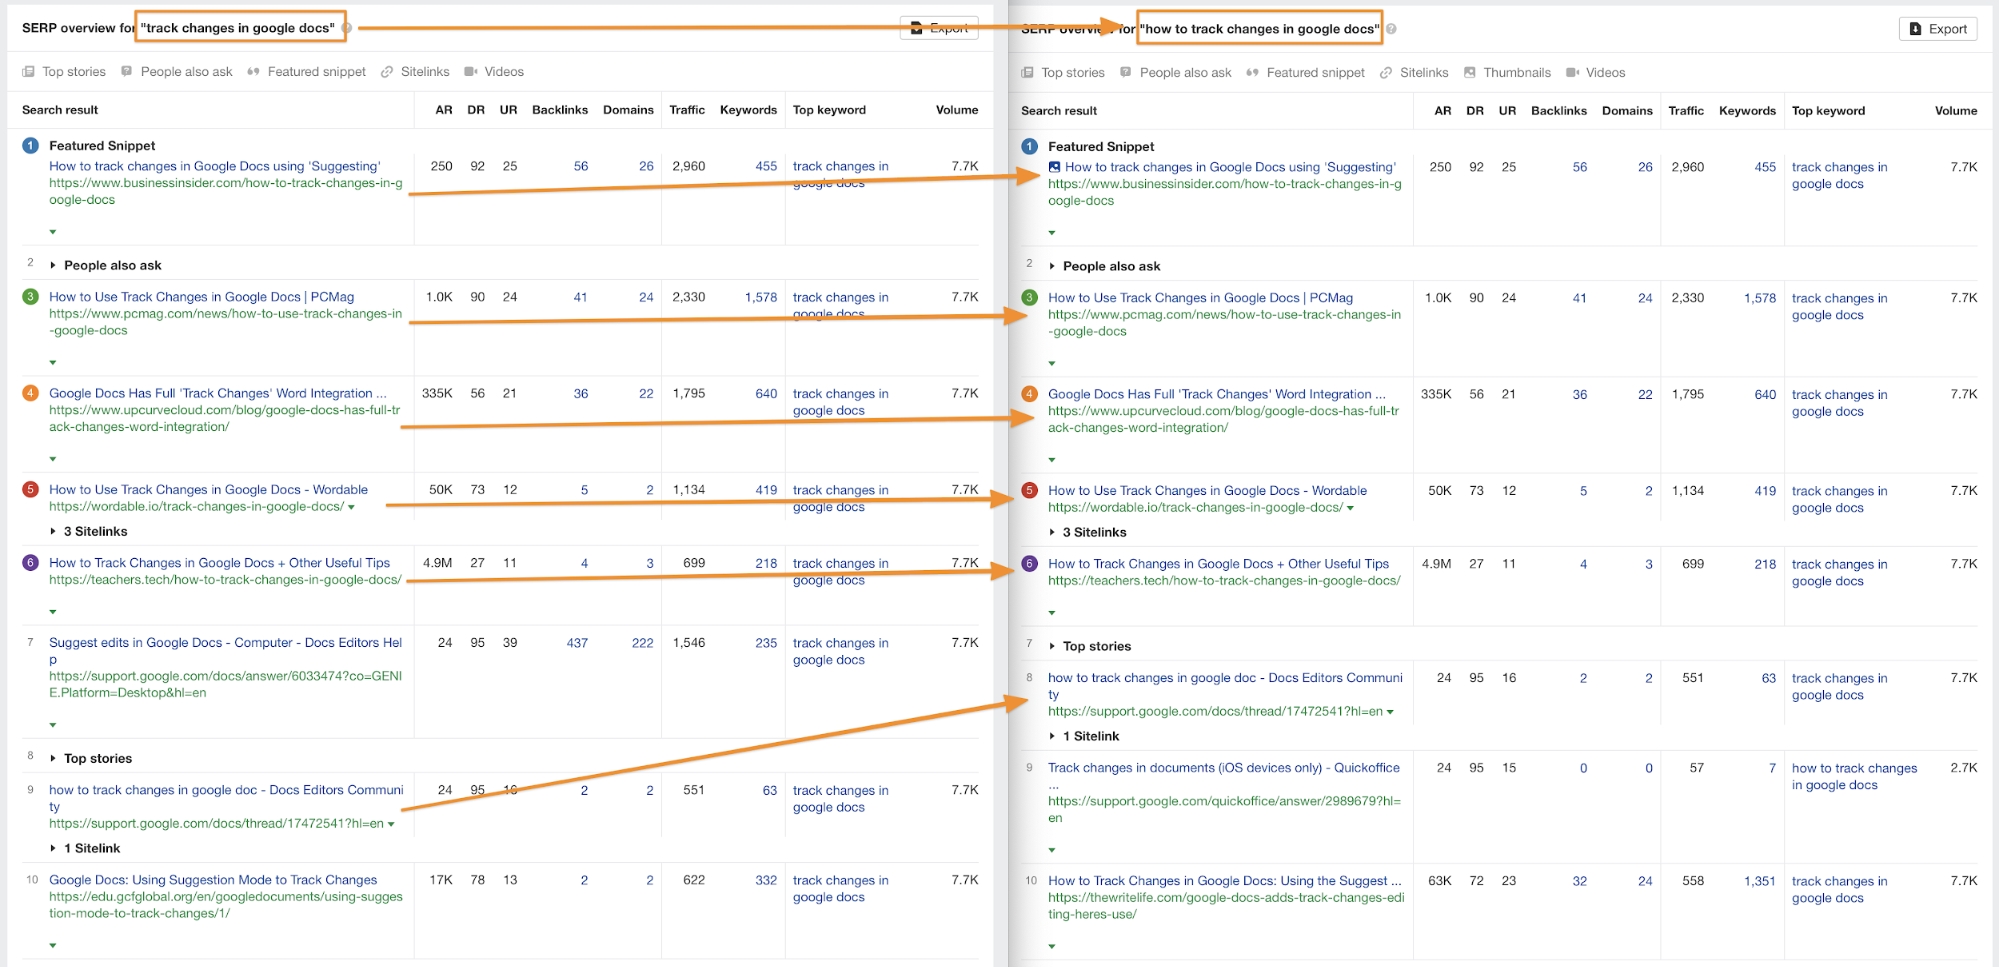Open the dropdown caret after the left wordable.io URL
This screenshot has height=967, width=1999.
pyautogui.click(x=351, y=508)
